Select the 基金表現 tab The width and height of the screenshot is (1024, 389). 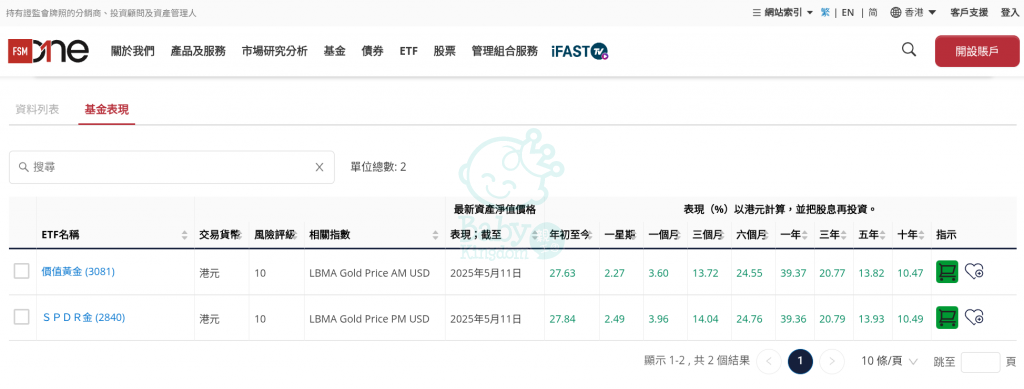(106, 109)
